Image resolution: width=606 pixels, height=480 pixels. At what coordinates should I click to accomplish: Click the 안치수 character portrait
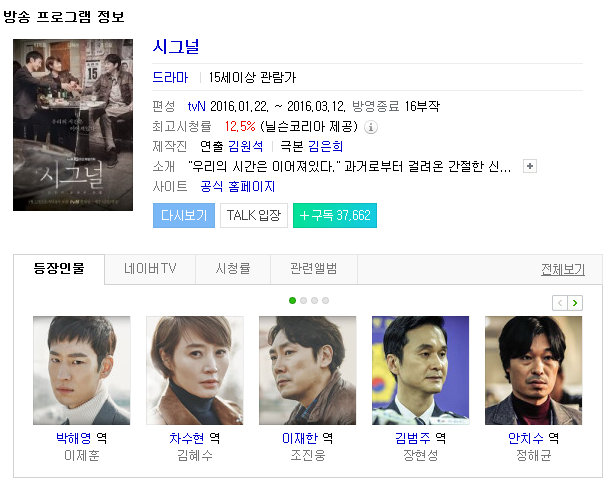pyautogui.click(x=533, y=370)
